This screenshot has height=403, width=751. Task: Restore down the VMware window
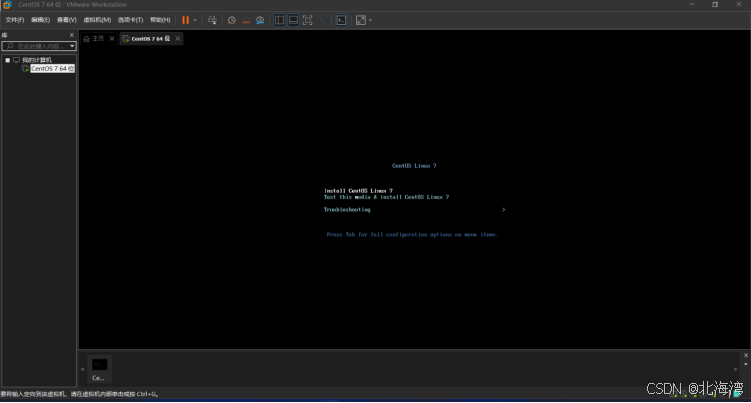715,4
